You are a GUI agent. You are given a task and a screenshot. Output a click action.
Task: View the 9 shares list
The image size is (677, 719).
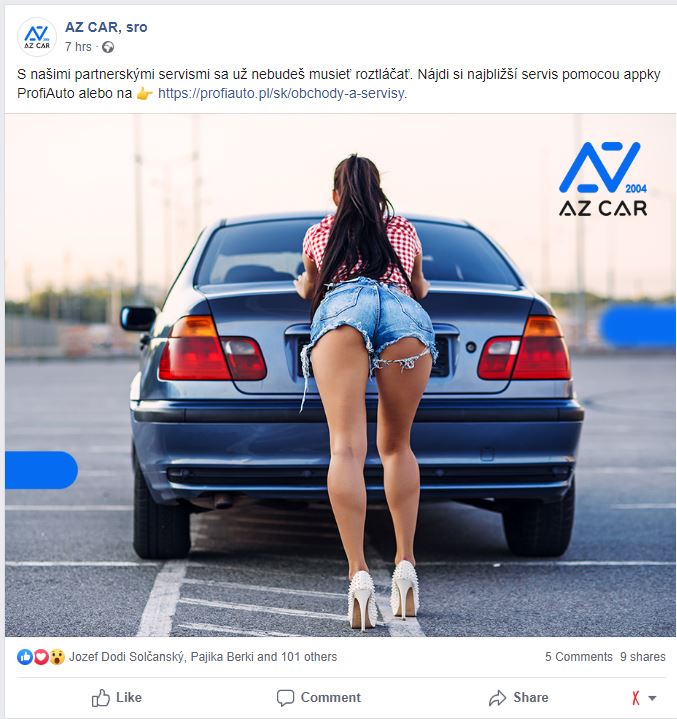tap(643, 657)
